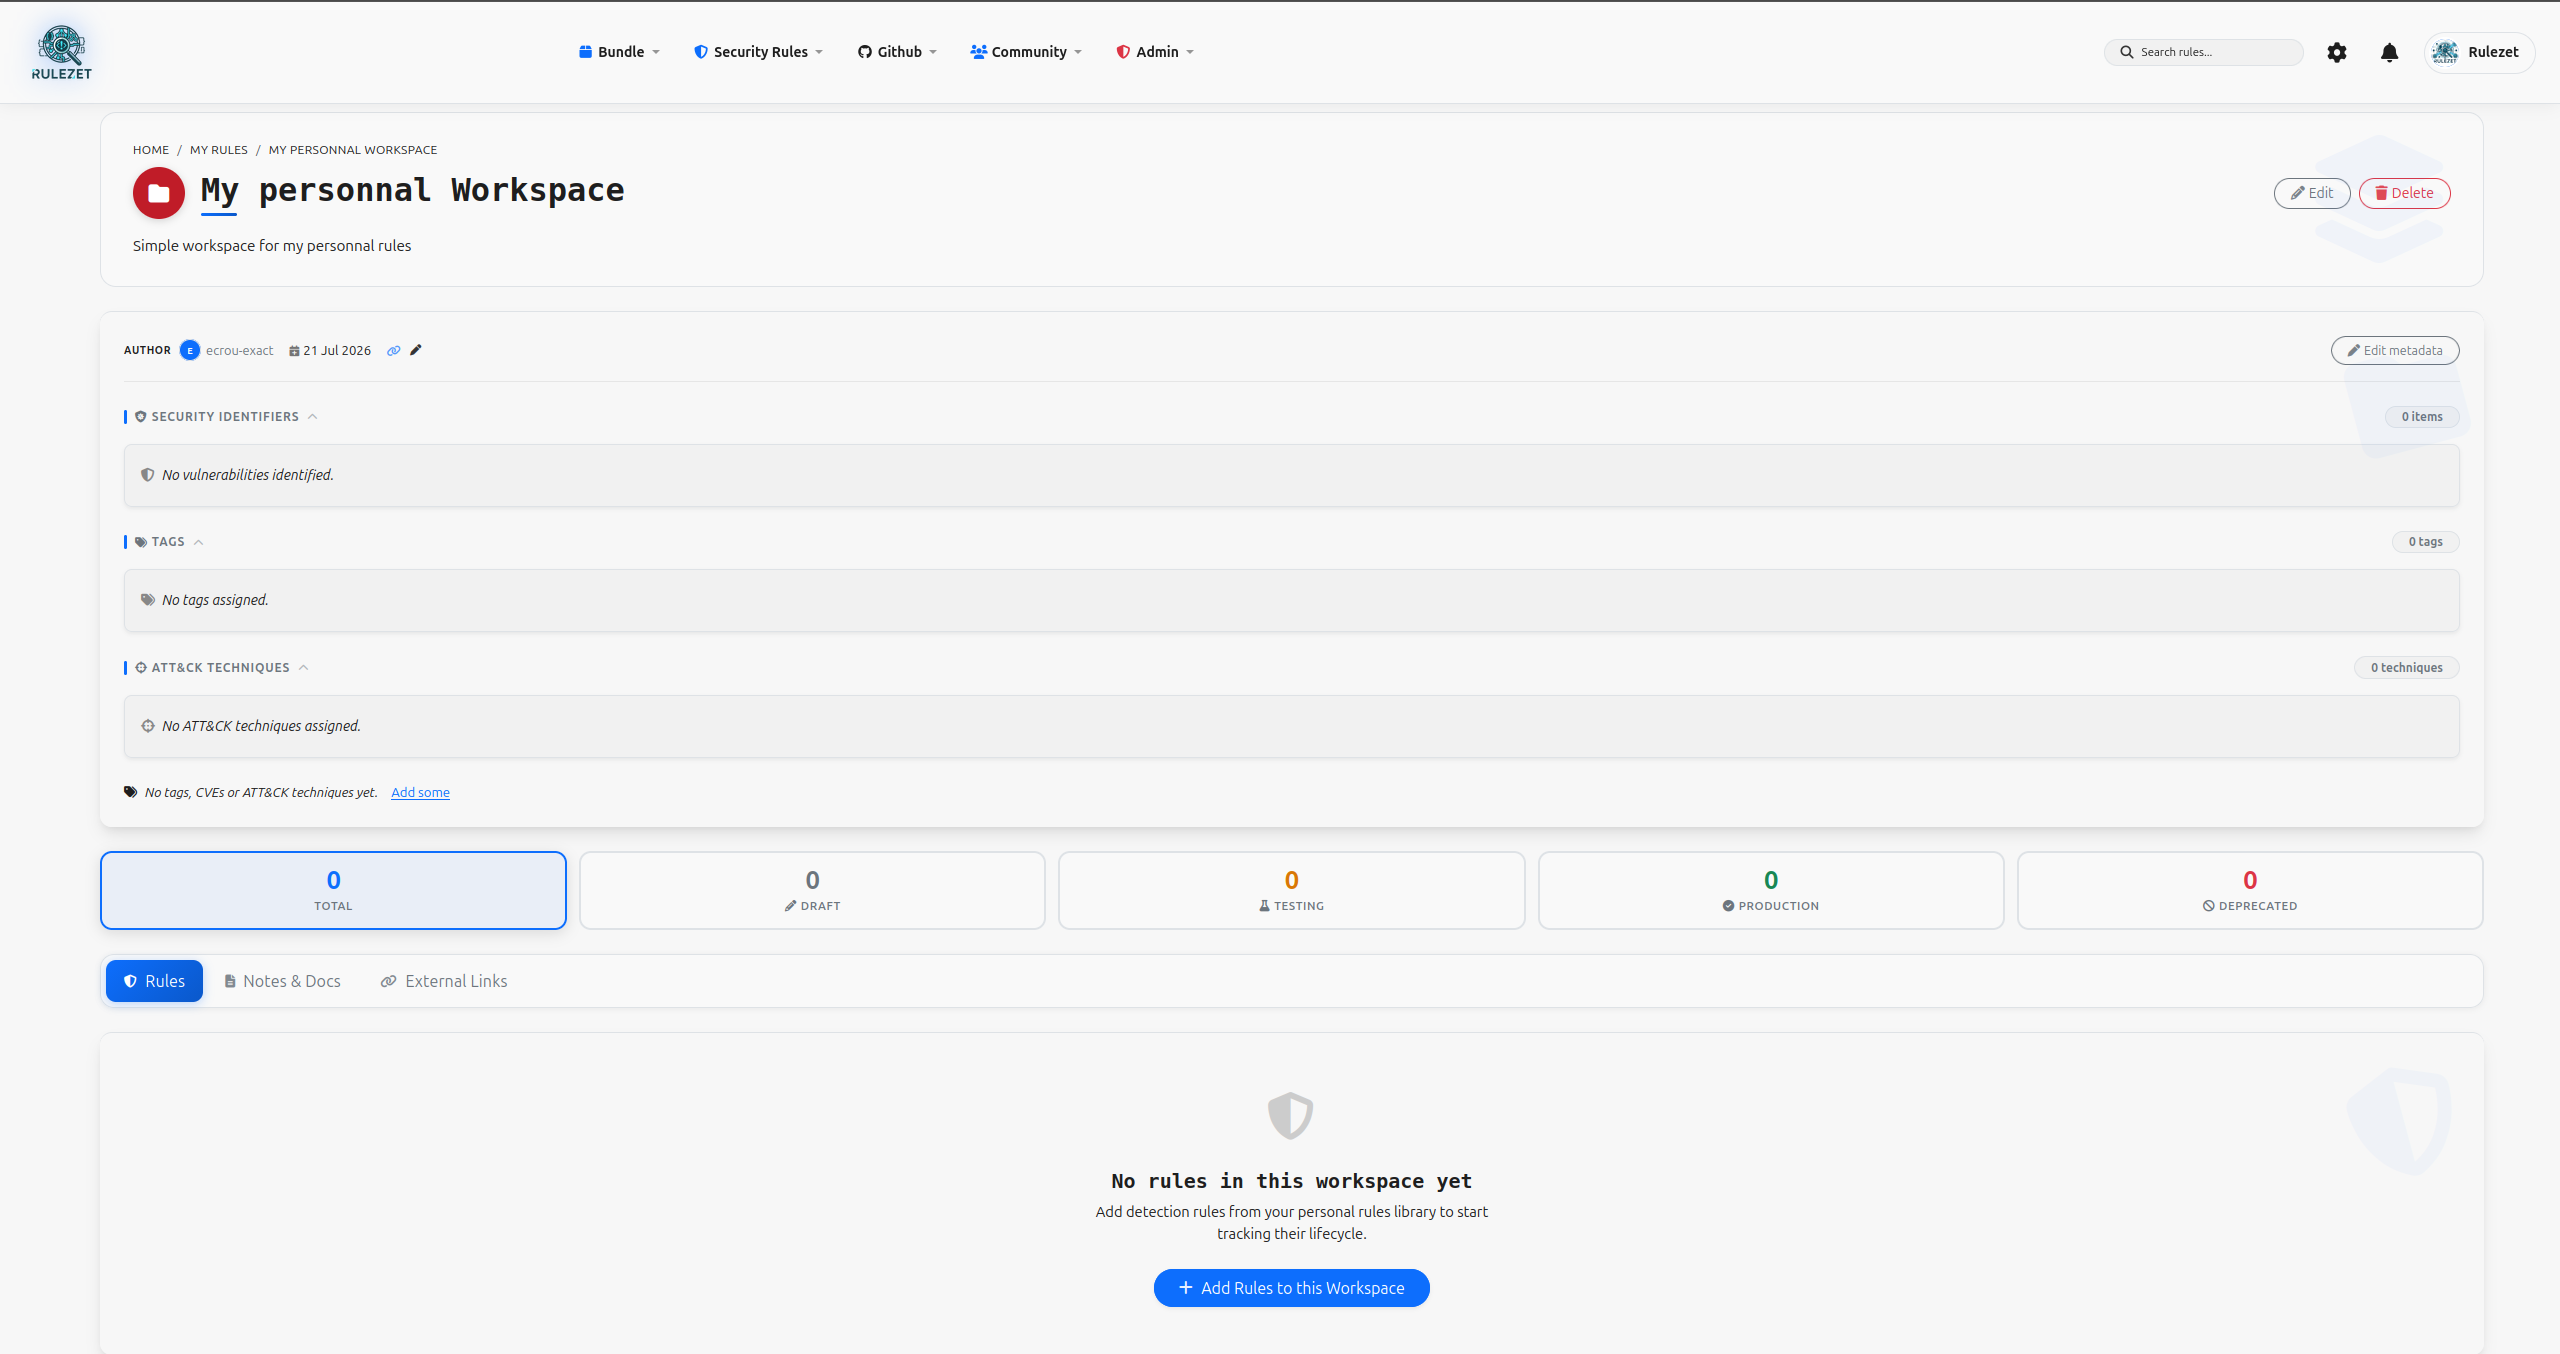
Task: Click the Edit metadata button
Action: 2395,351
